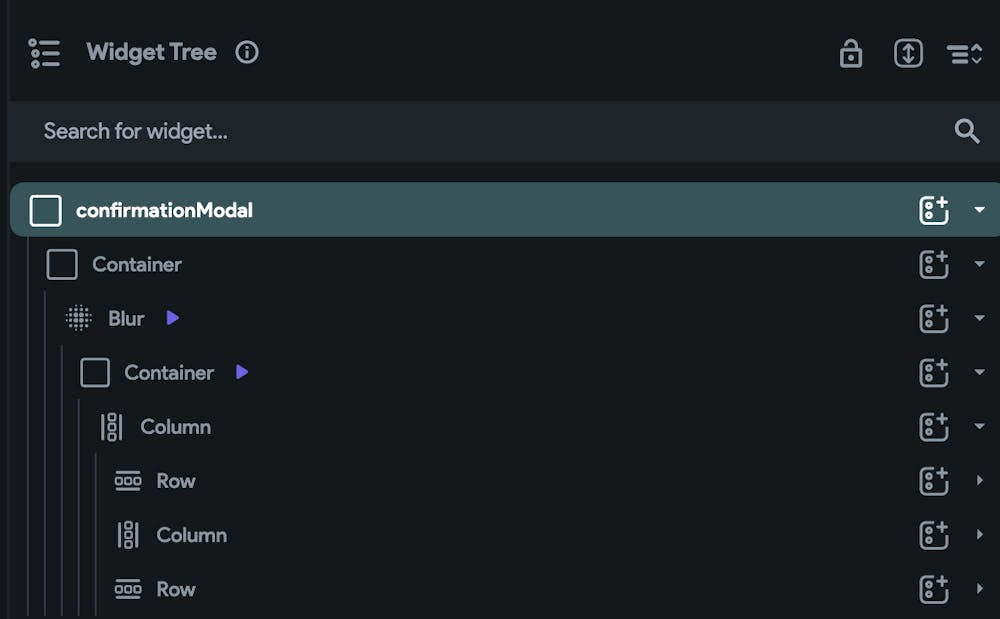The width and height of the screenshot is (1000, 619).
Task: Select the Blur widget item
Action: pos(126,318)
